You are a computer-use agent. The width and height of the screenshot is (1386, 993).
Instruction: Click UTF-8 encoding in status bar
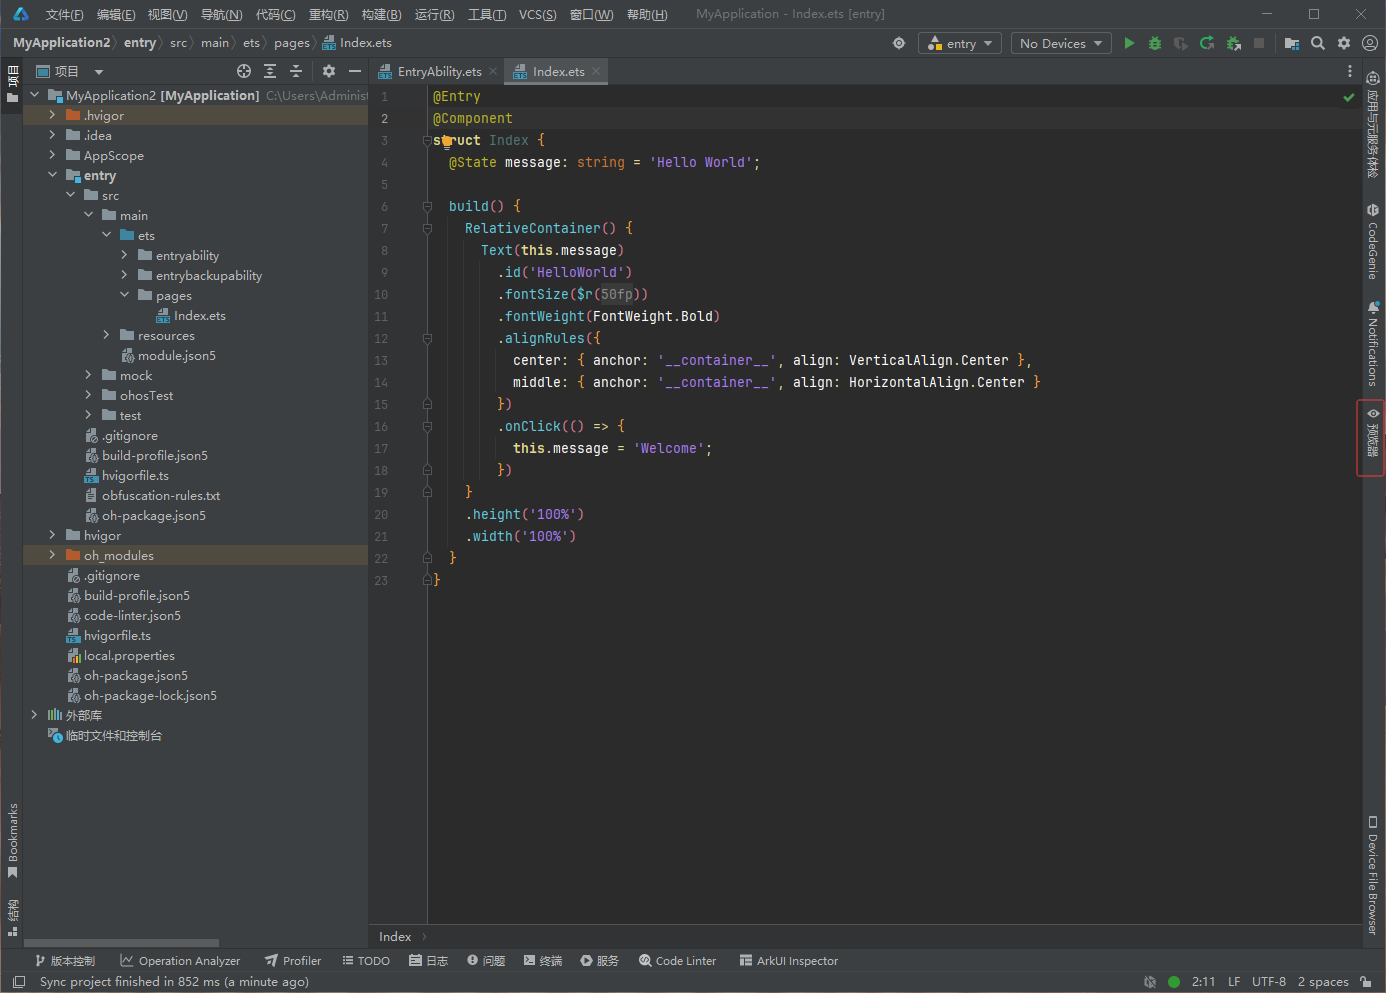tap(1269, 982)
